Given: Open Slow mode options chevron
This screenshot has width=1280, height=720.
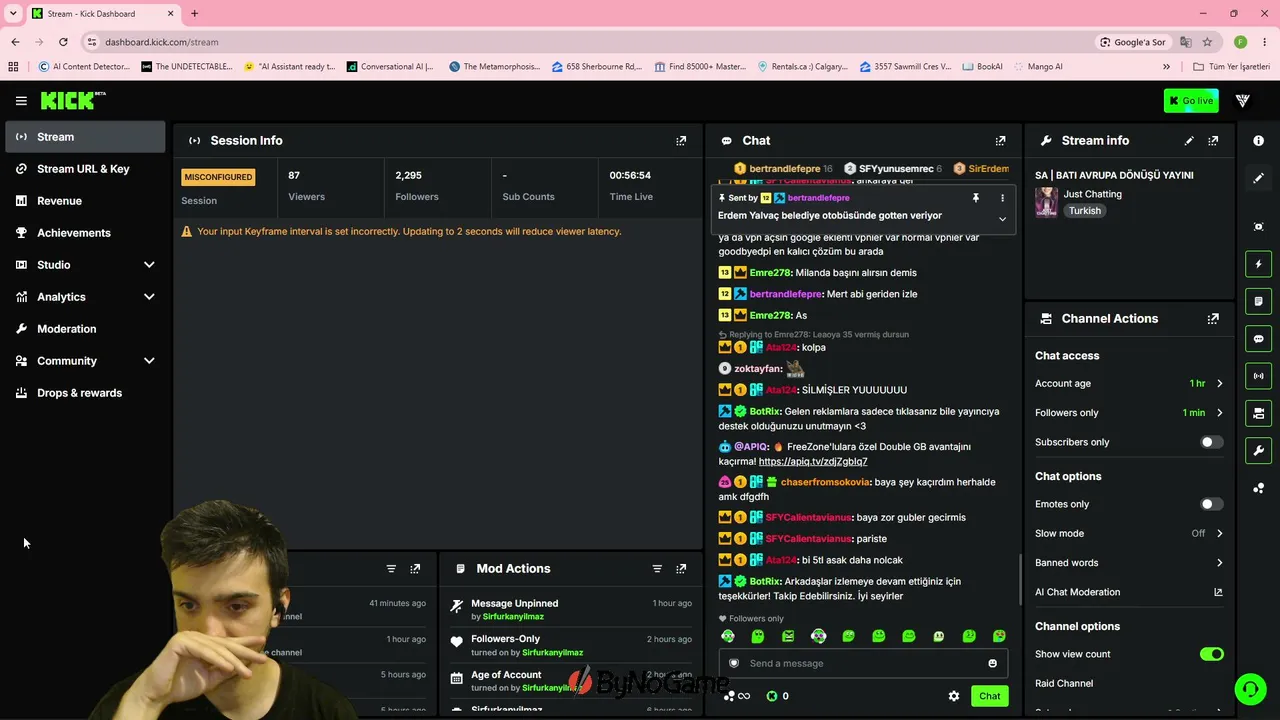Looking at the screenshot, I should [1219, 534].
